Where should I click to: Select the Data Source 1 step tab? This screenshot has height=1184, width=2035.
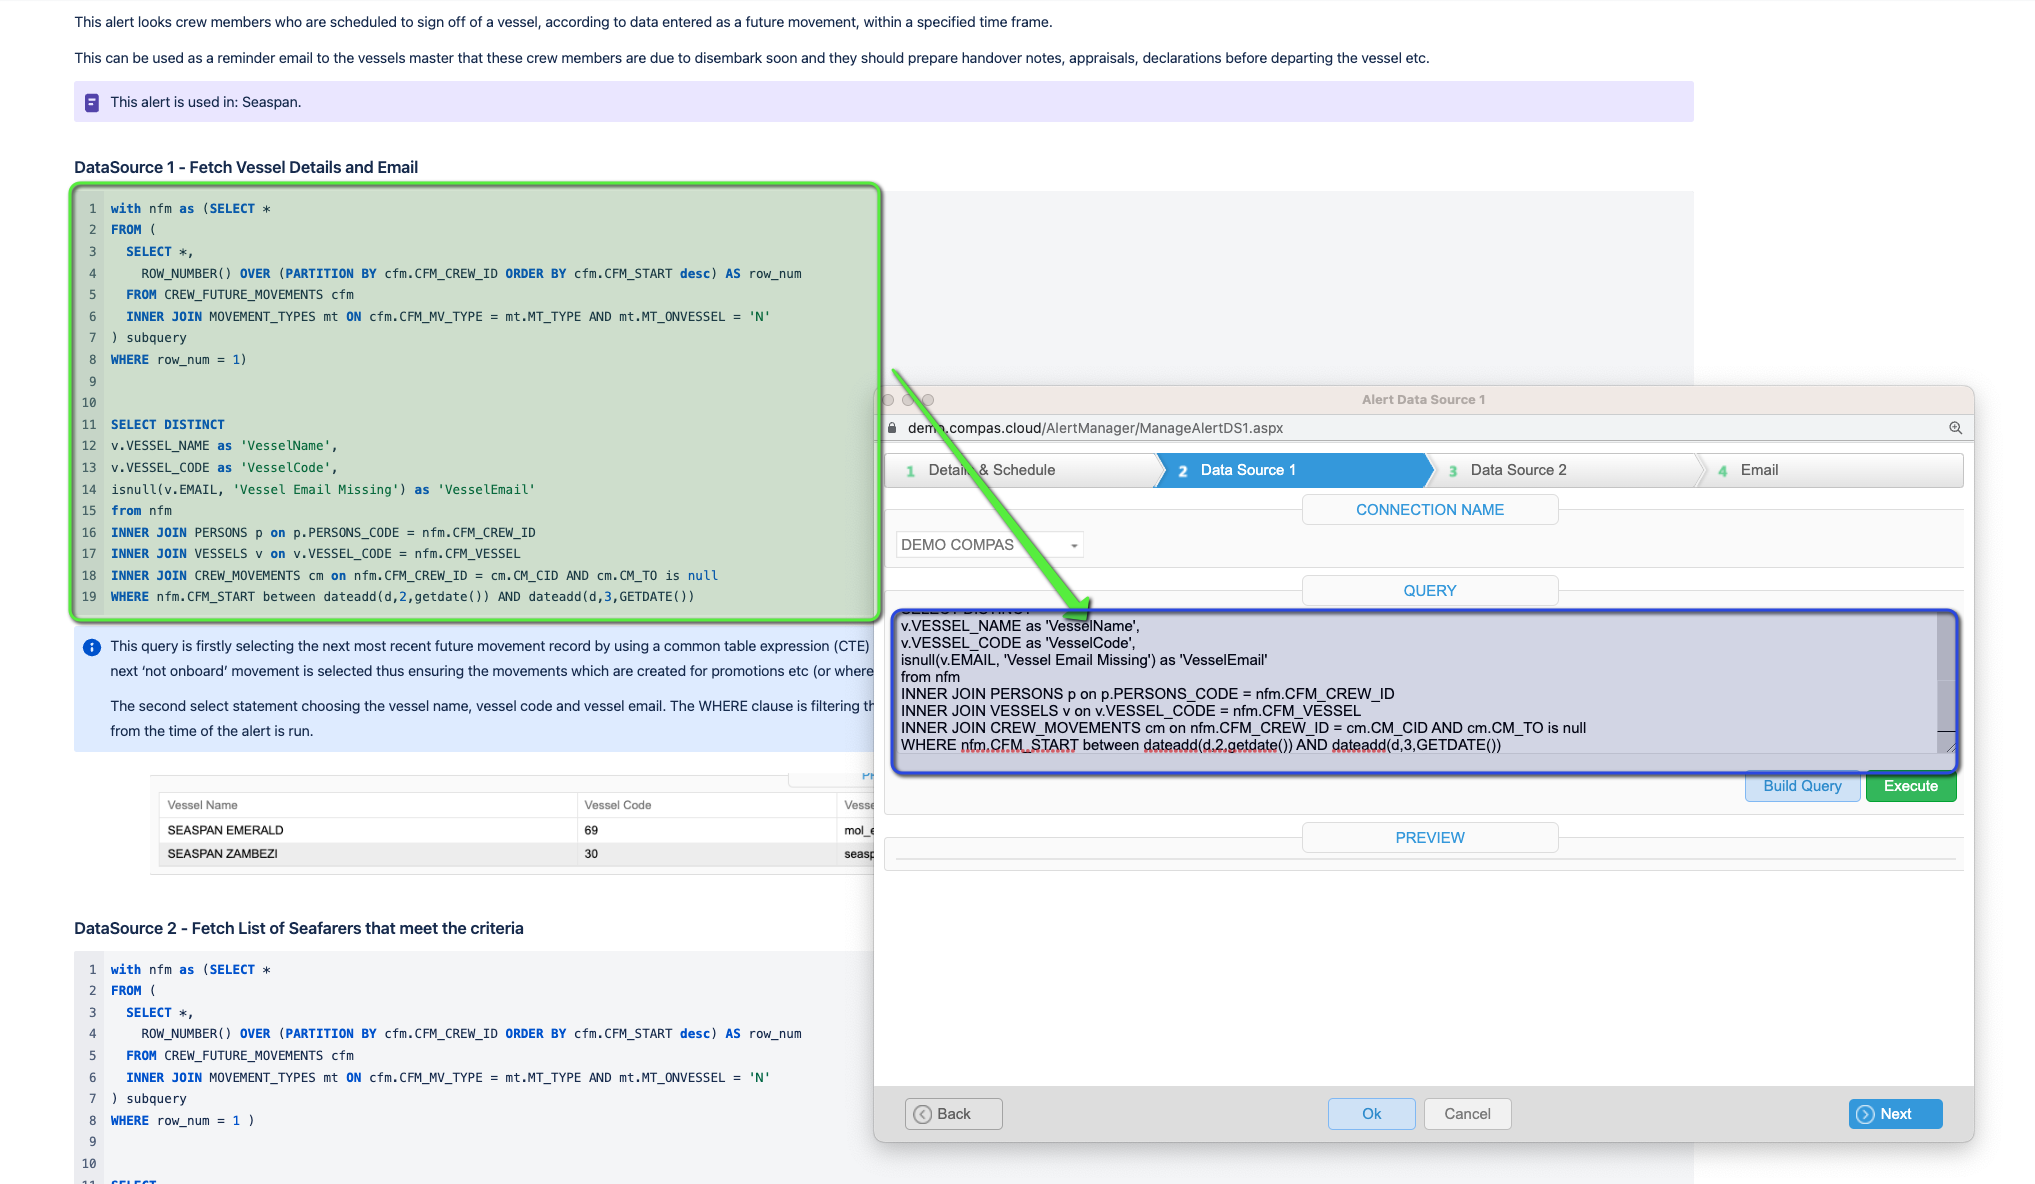coord(1291,470)
